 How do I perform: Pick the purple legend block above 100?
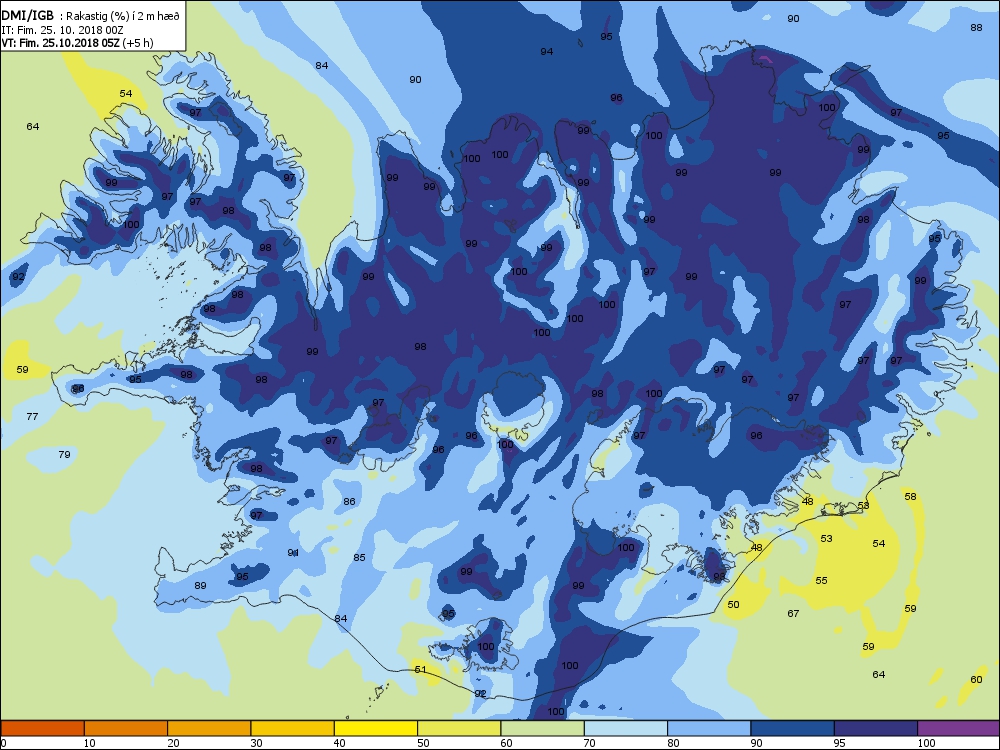tap(959, 728)
